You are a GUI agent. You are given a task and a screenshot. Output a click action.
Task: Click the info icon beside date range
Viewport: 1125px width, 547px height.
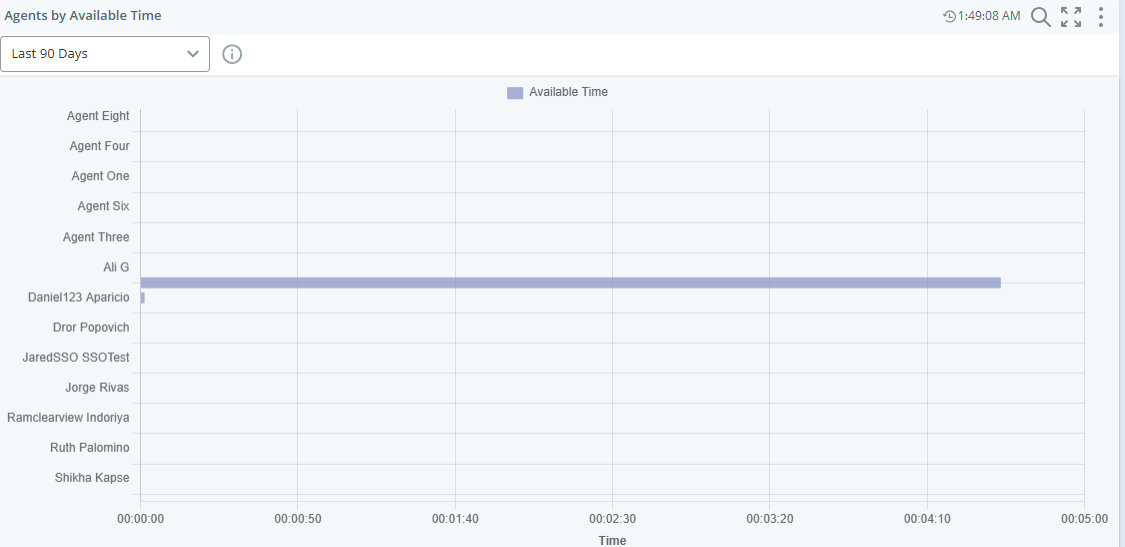point(232,54)
